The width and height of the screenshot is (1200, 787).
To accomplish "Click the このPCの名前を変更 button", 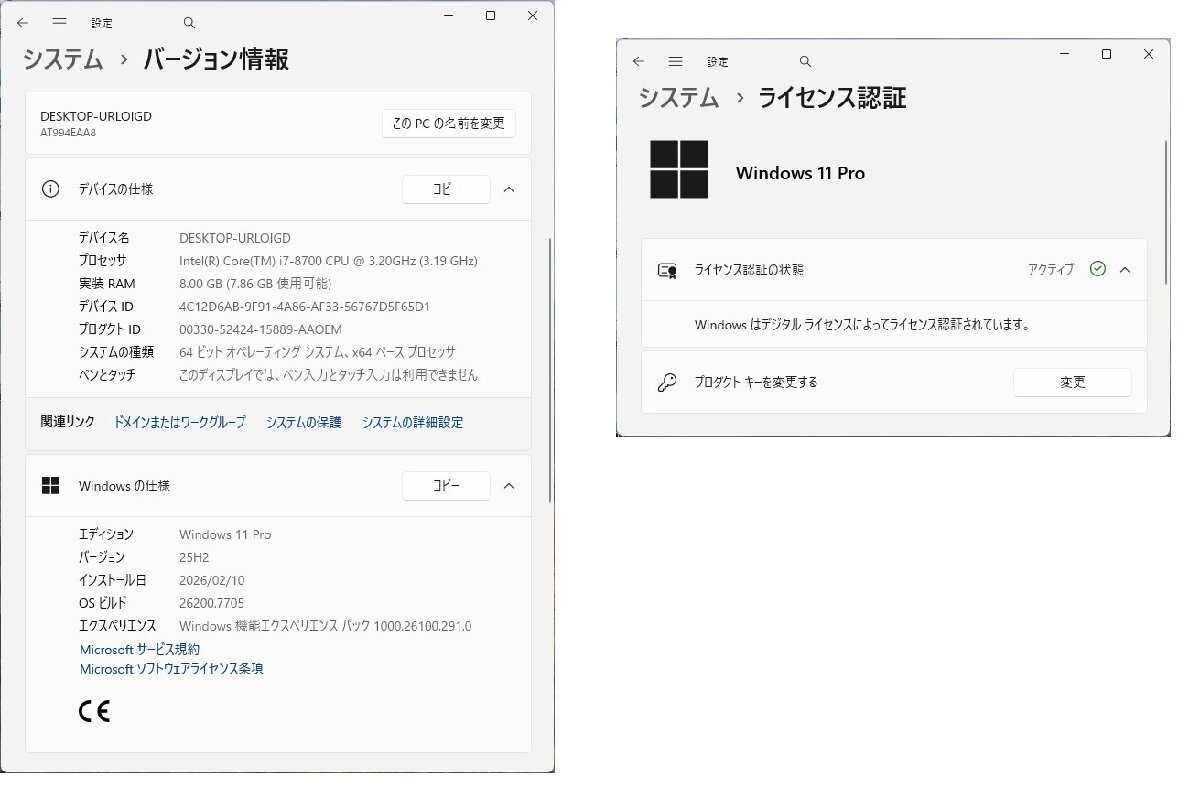I will tap(448, 123).
